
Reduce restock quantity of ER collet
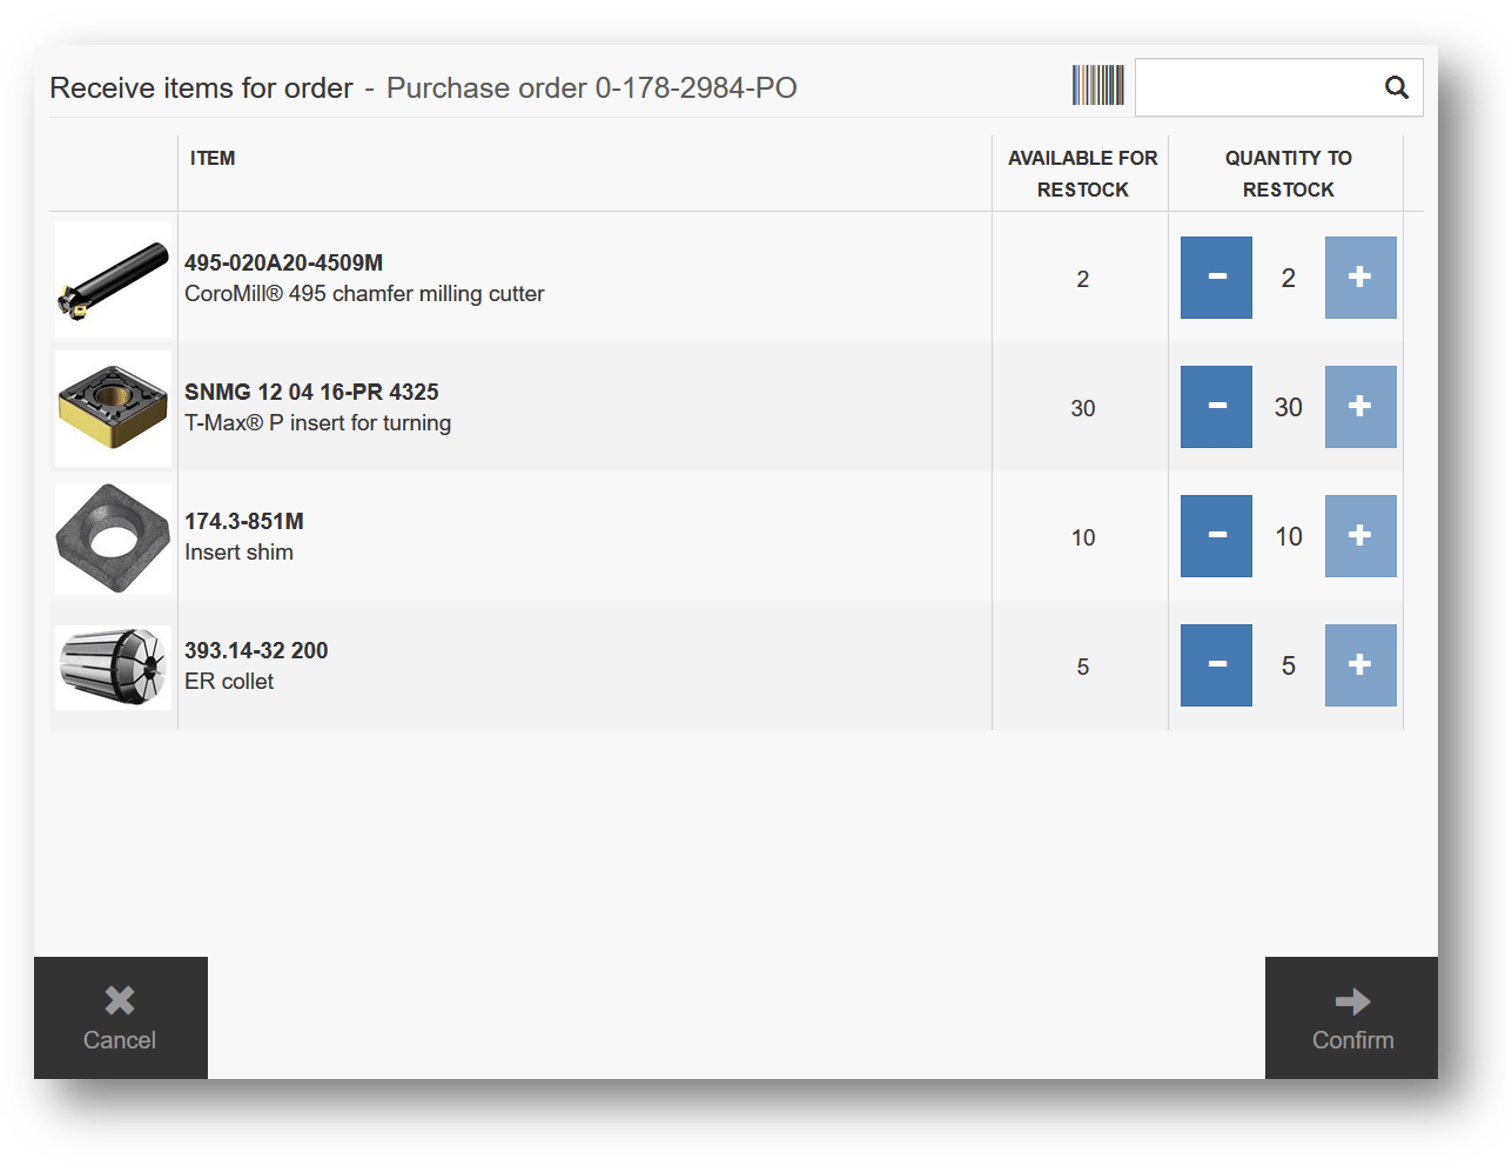click(x=1215, y=665)
